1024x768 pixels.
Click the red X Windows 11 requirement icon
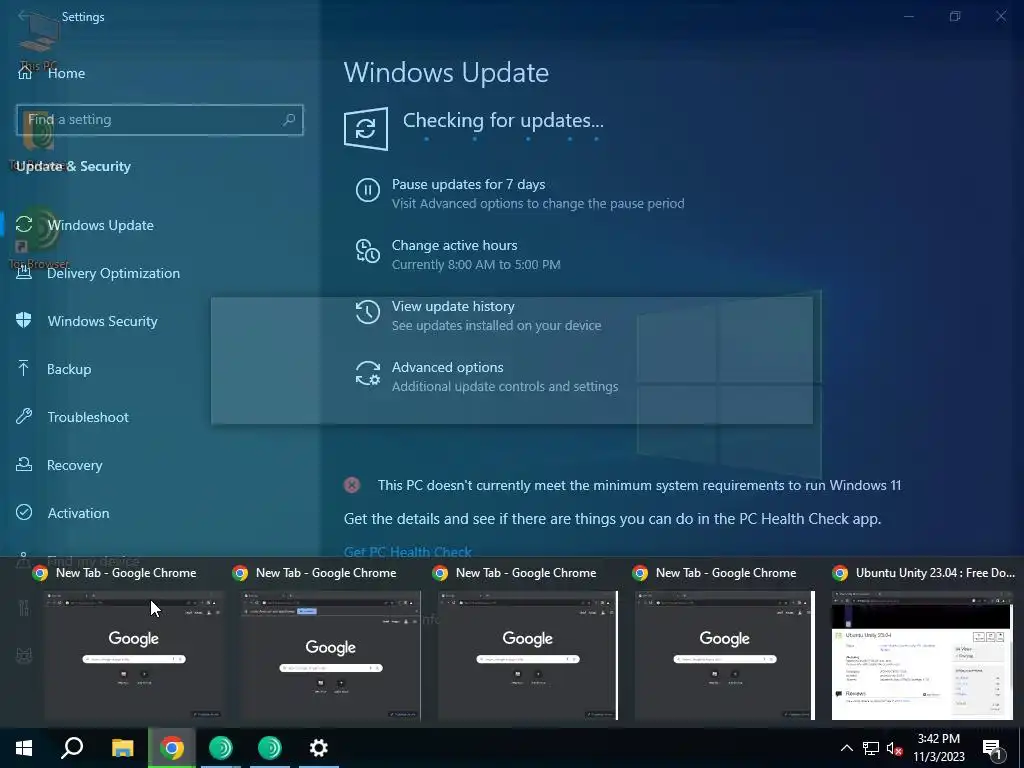pyautogui.click(x=352, y=485)
